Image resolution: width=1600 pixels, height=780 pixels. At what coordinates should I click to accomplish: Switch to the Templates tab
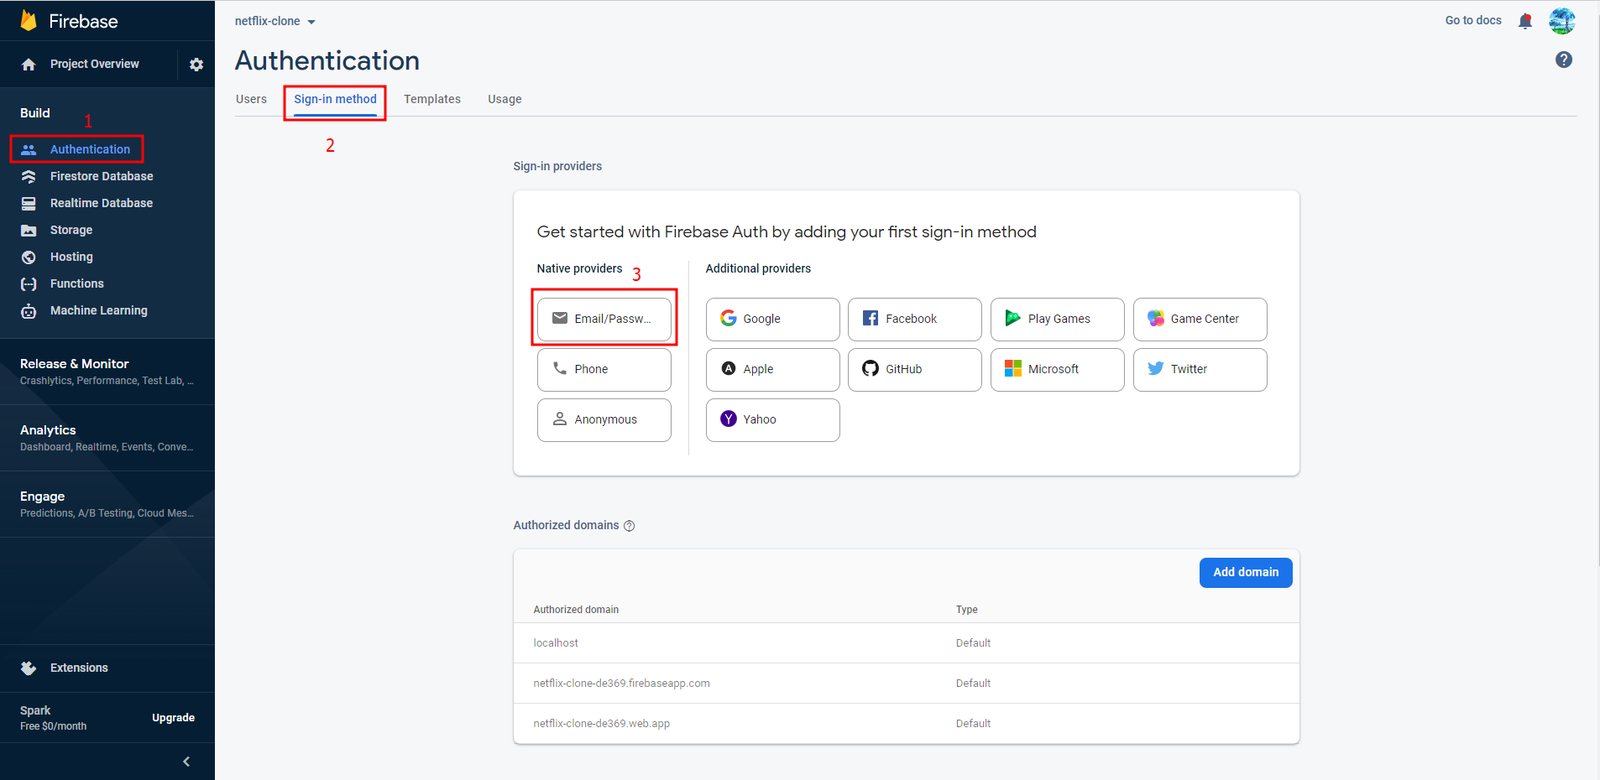pos(432,99)
